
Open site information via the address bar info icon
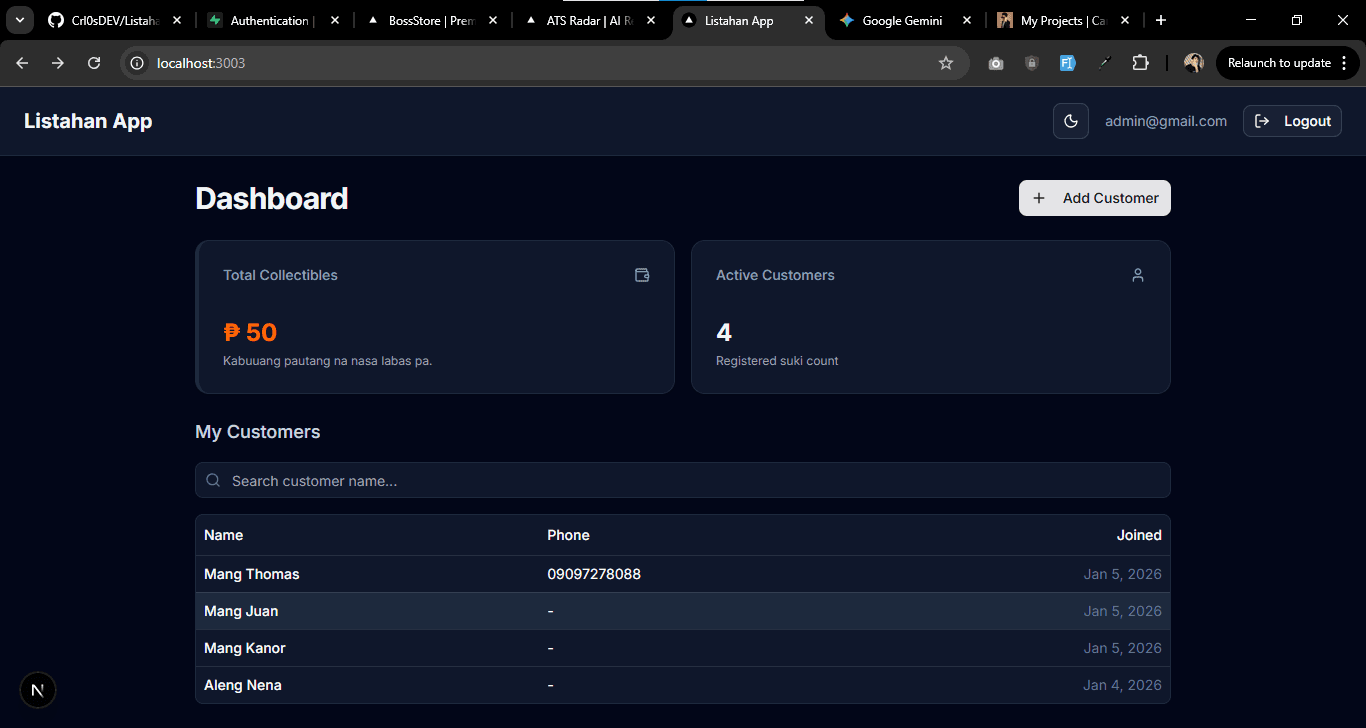point(135,62)
